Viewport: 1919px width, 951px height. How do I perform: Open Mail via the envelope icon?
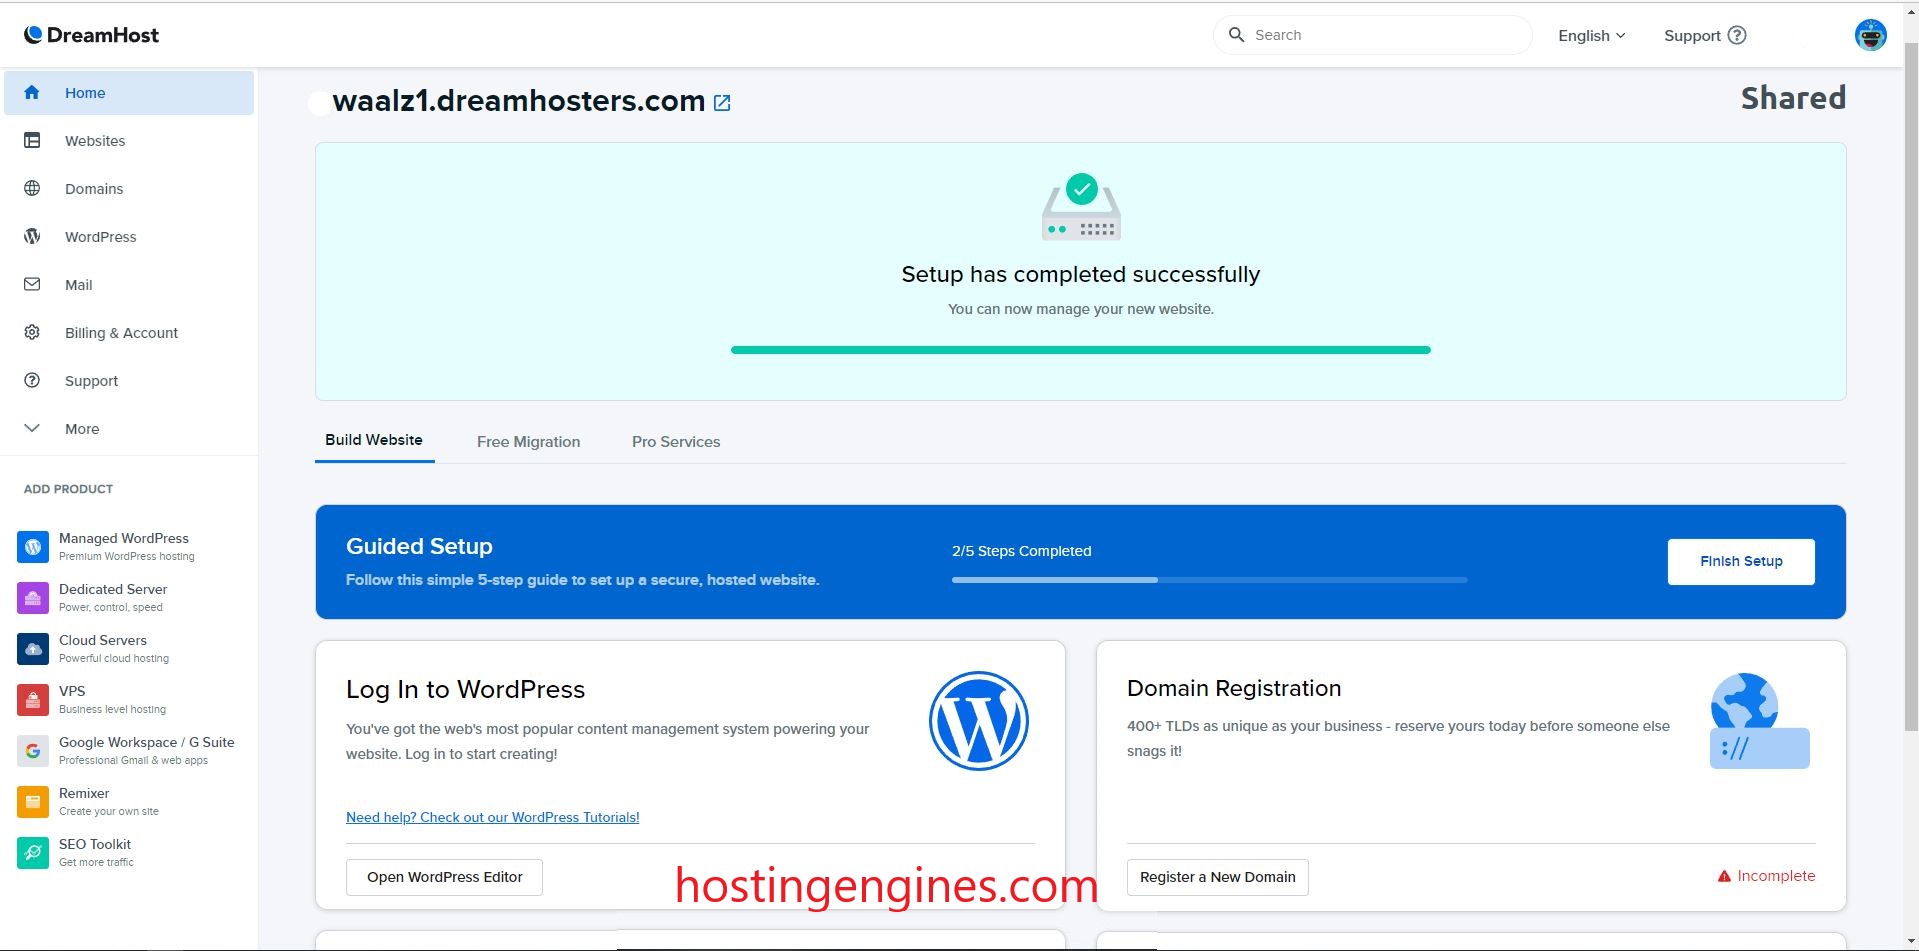click(x=31, y=284)
